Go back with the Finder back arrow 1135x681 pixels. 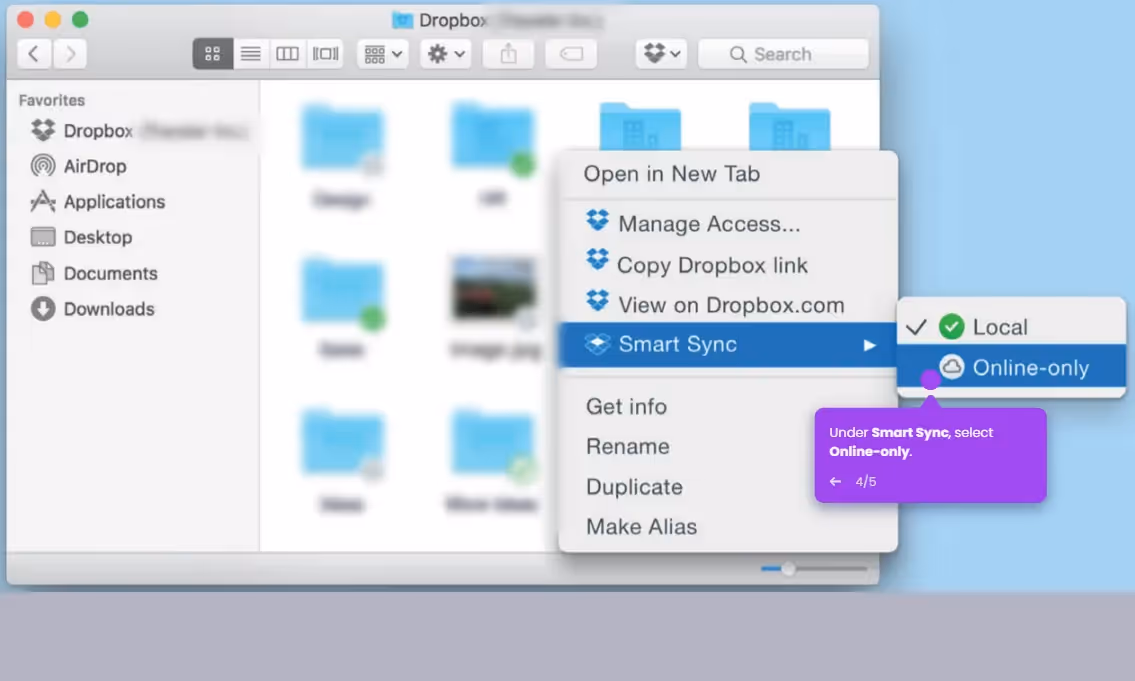click(33, 54)
